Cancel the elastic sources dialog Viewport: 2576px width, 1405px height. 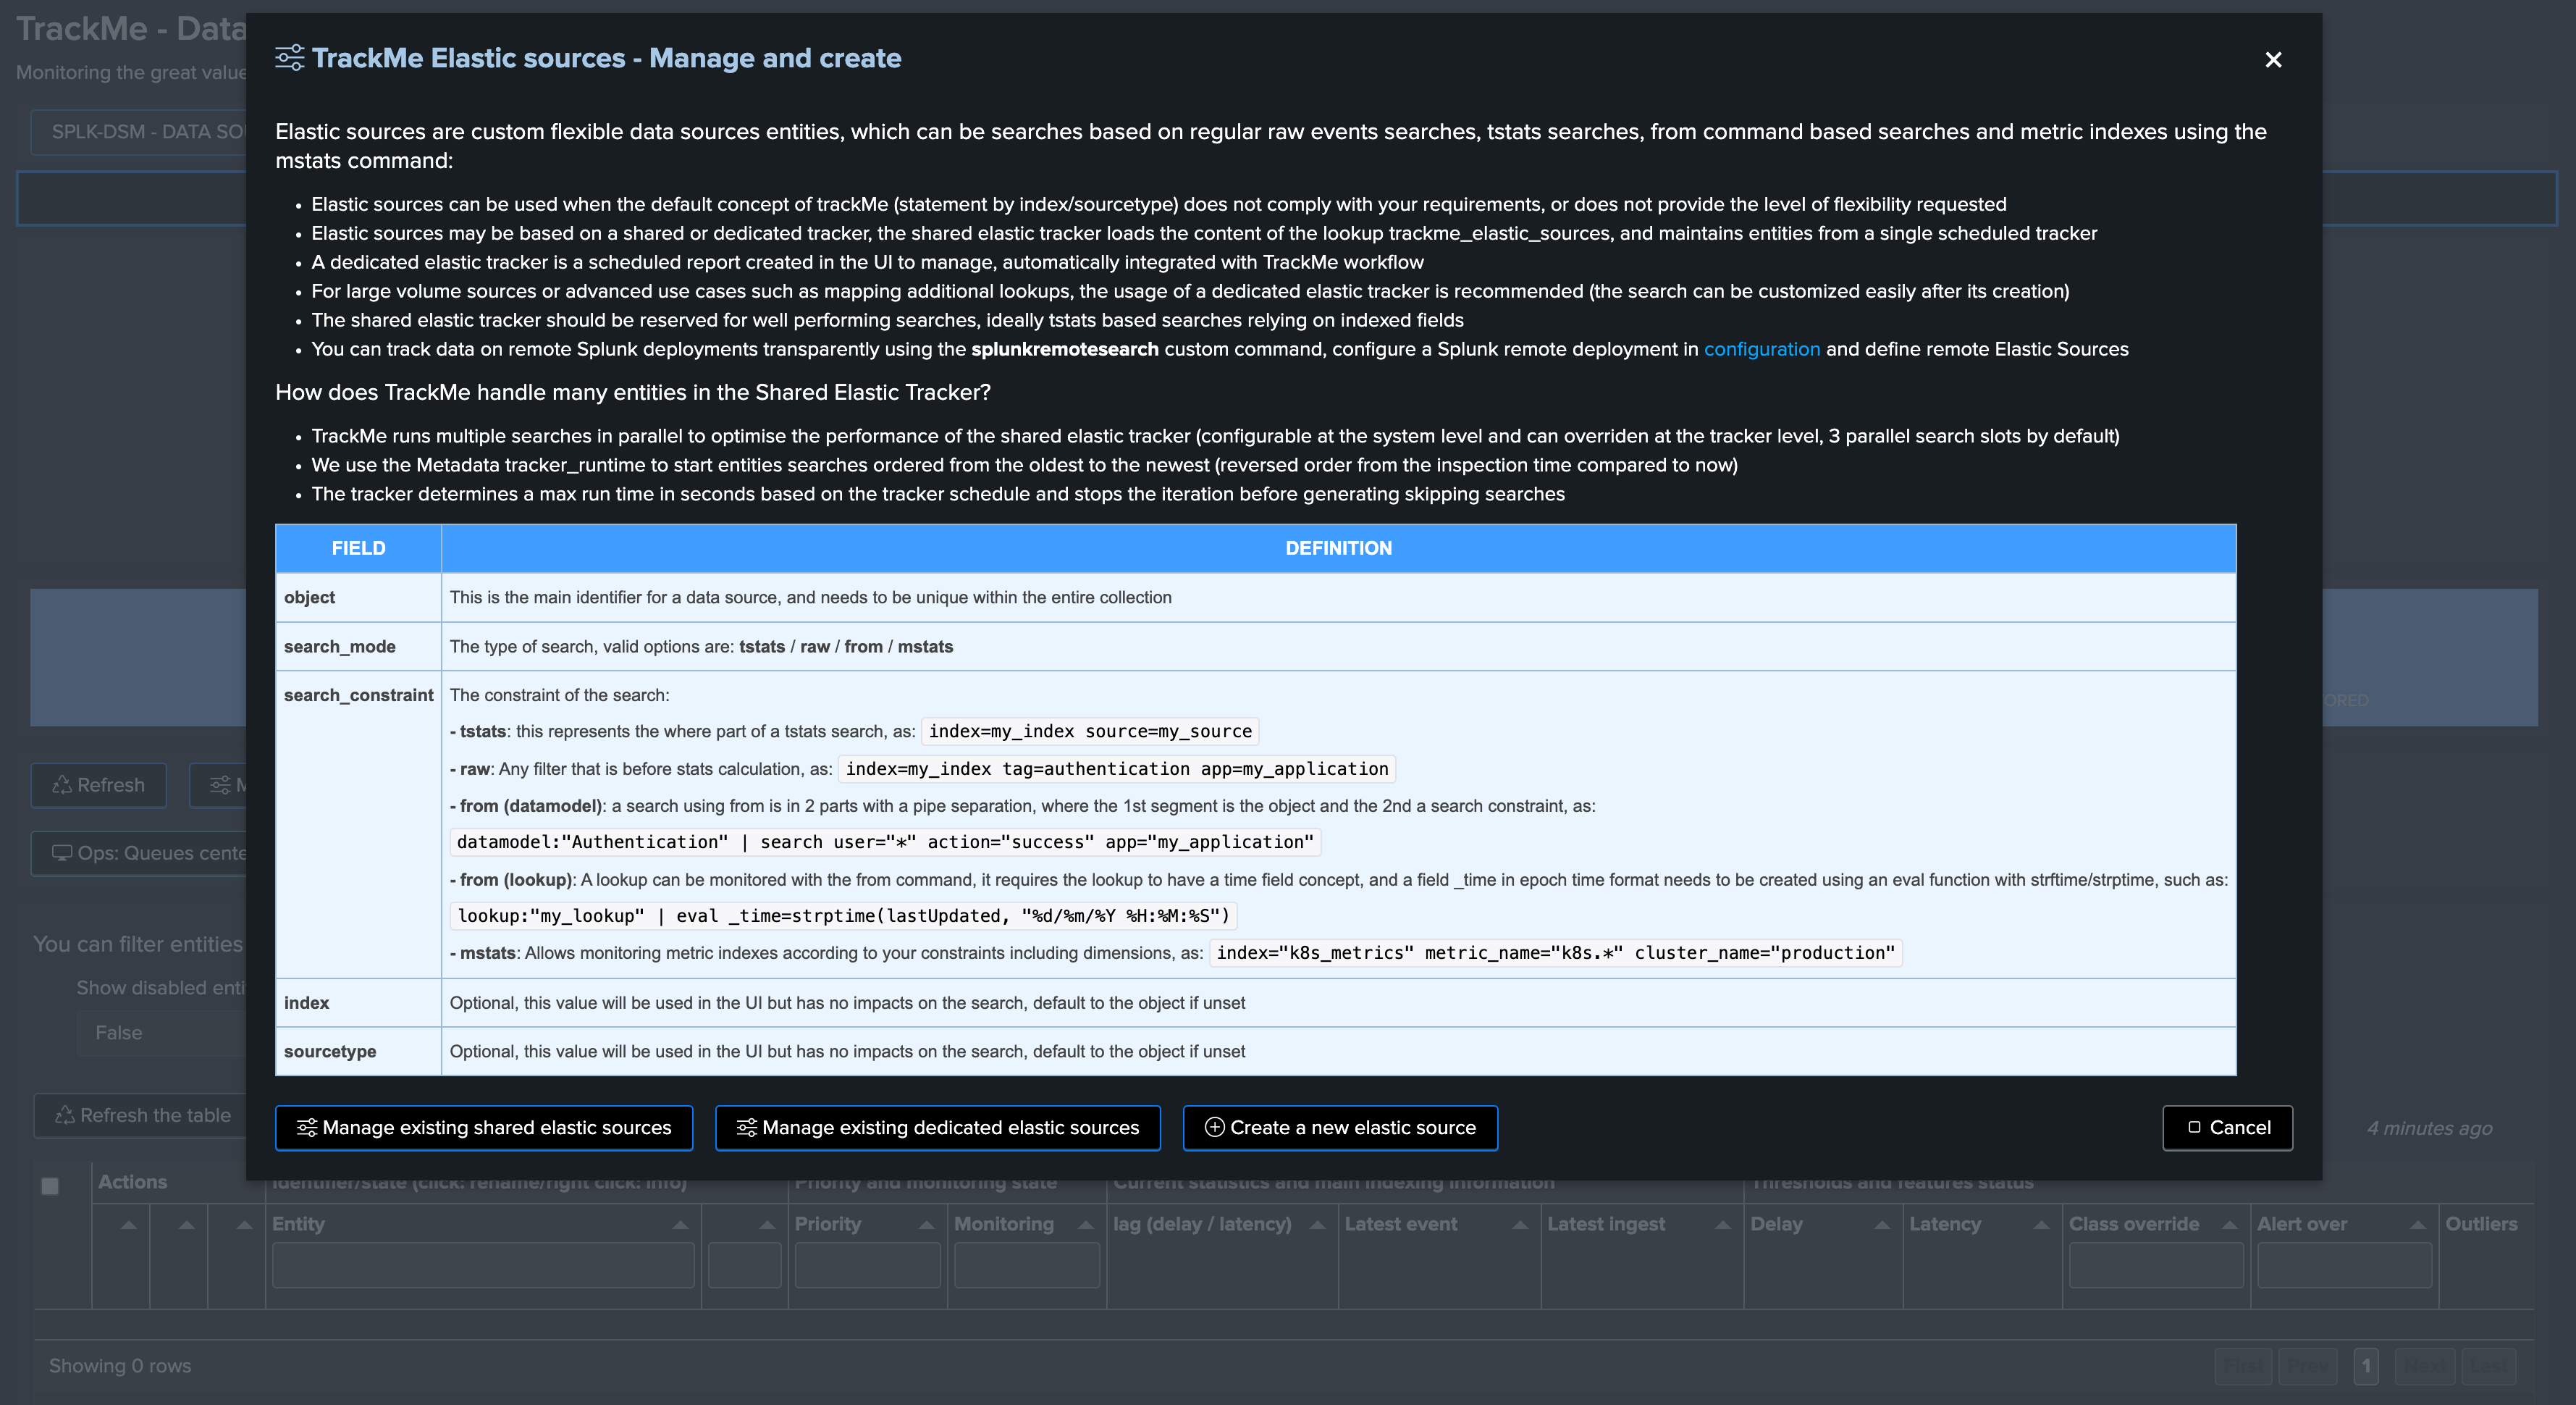[2227, 1127]
